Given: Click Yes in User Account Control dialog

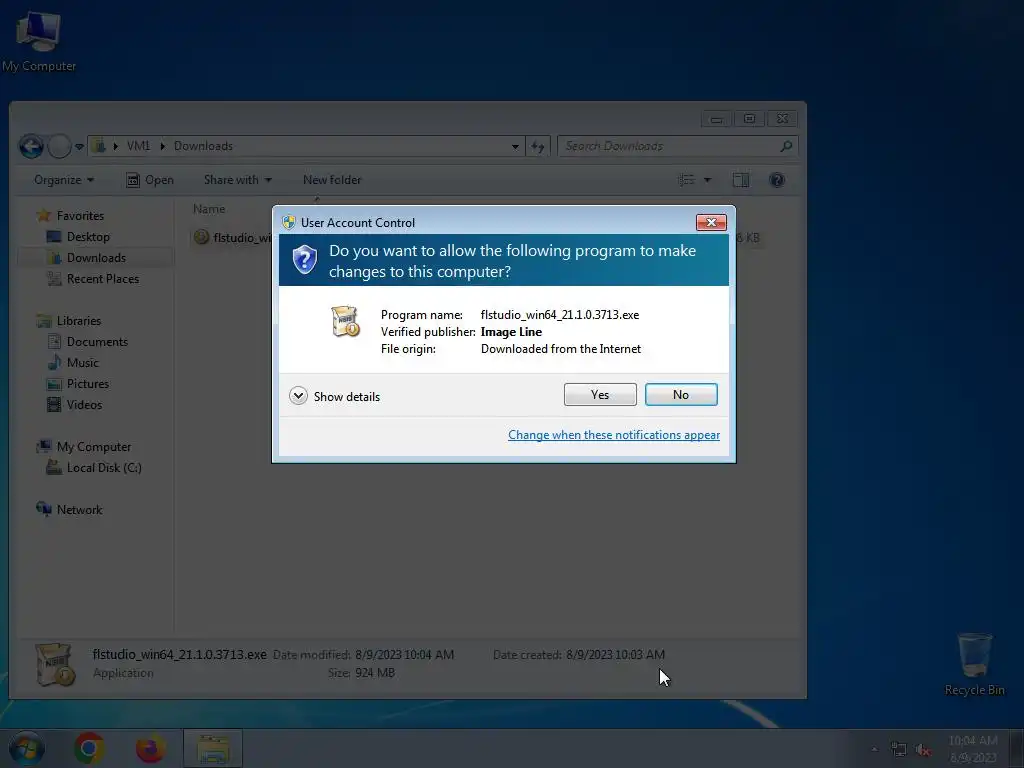Looking at the screenshot, I should point(600,394).
